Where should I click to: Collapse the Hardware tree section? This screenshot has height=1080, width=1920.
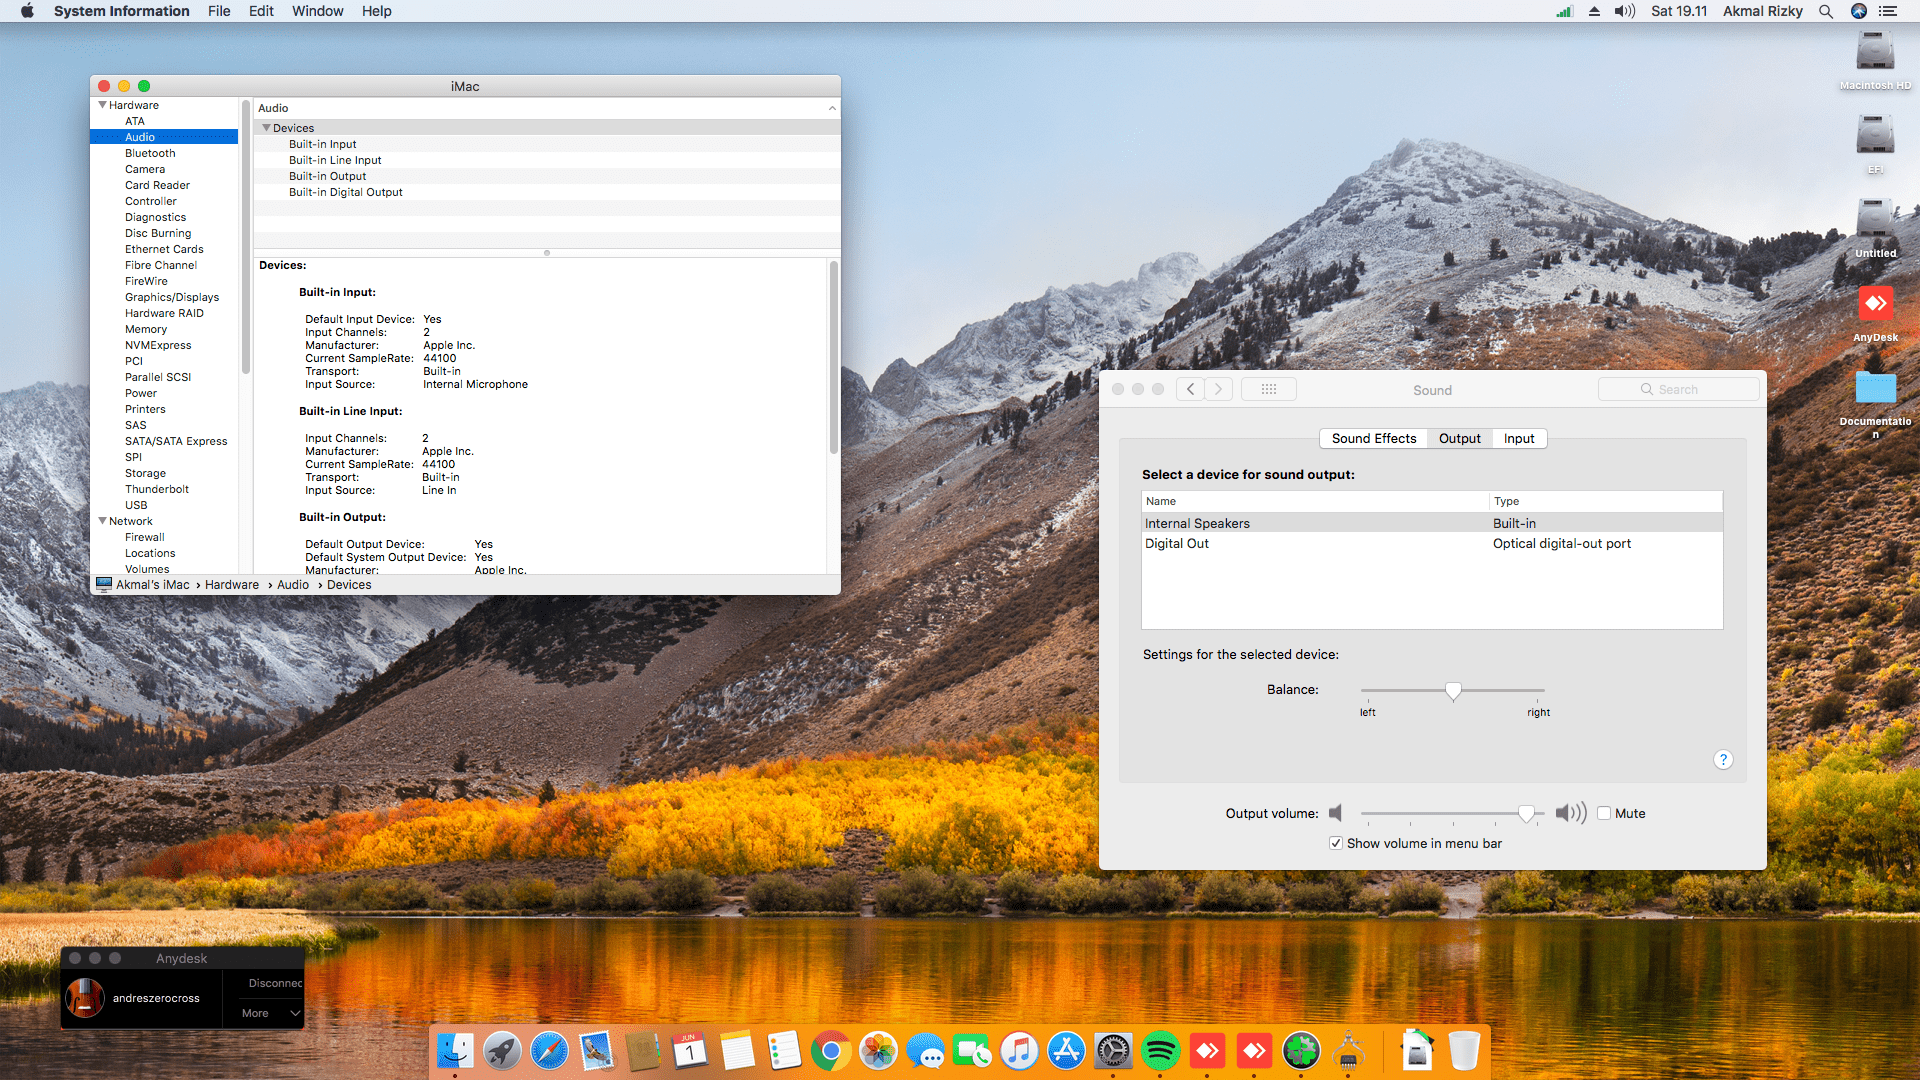(x=102, y=105)
